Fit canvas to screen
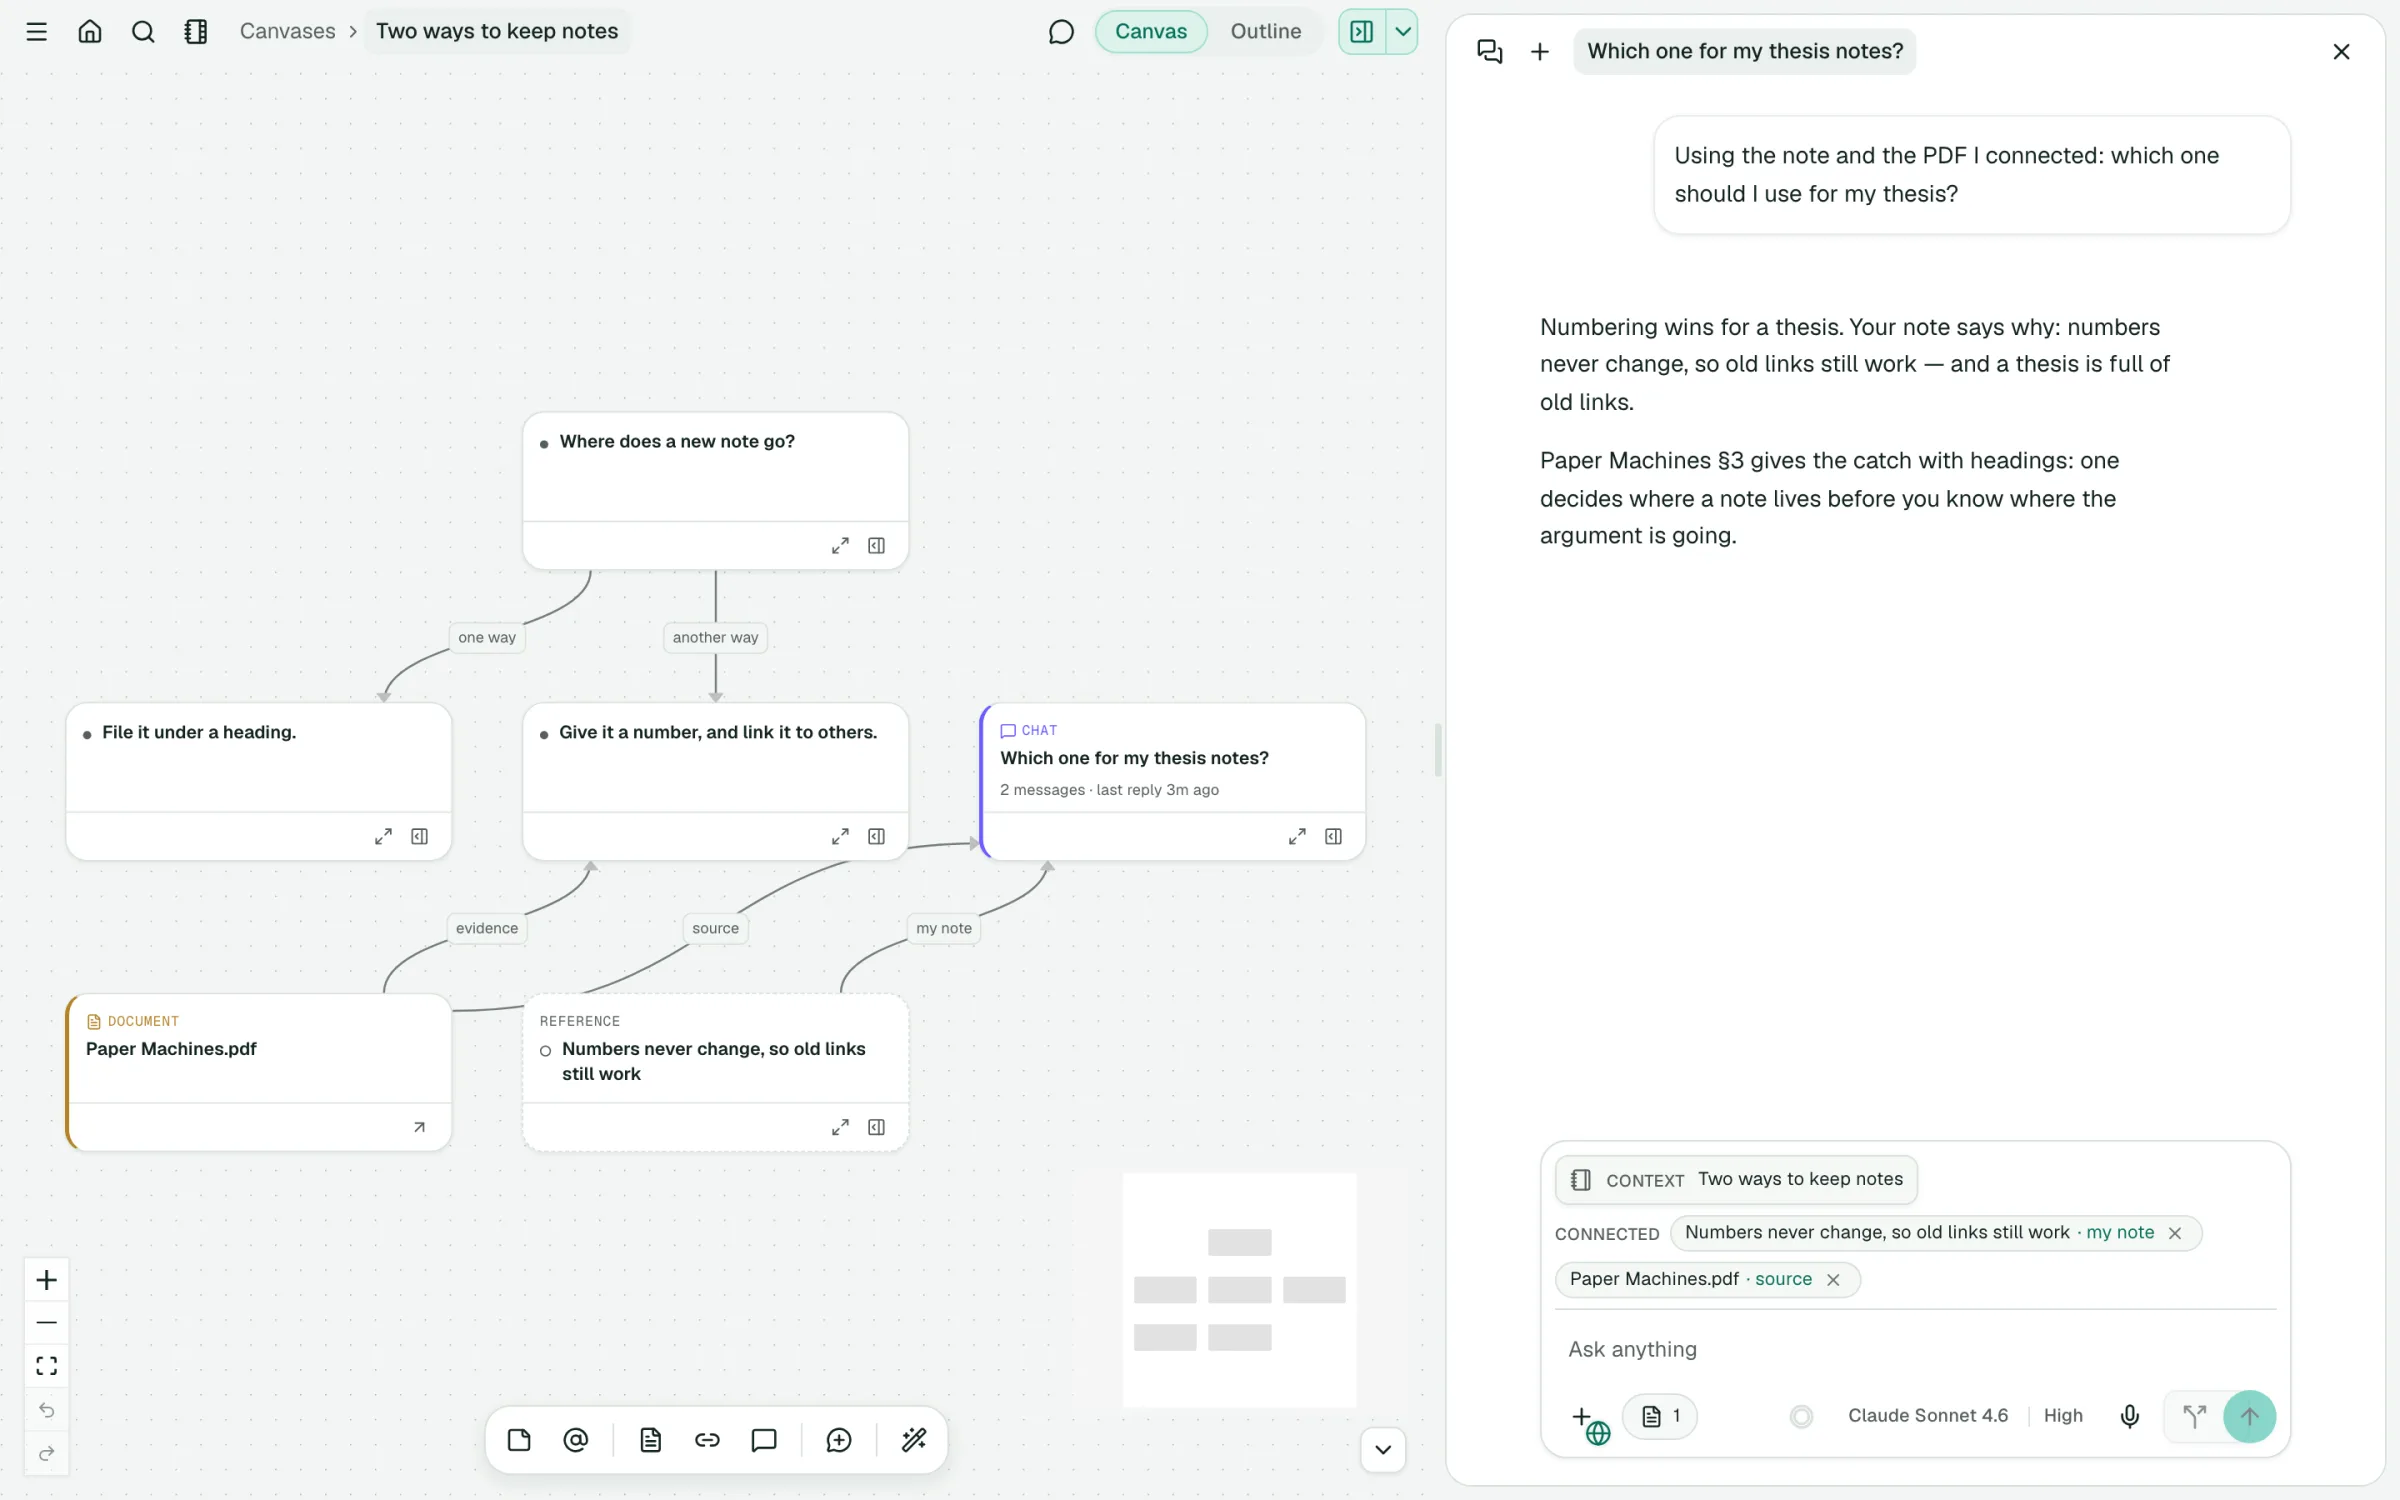Image resolution: width=2400 pixels, height=1500 pixels. (x=46, y=1366)
